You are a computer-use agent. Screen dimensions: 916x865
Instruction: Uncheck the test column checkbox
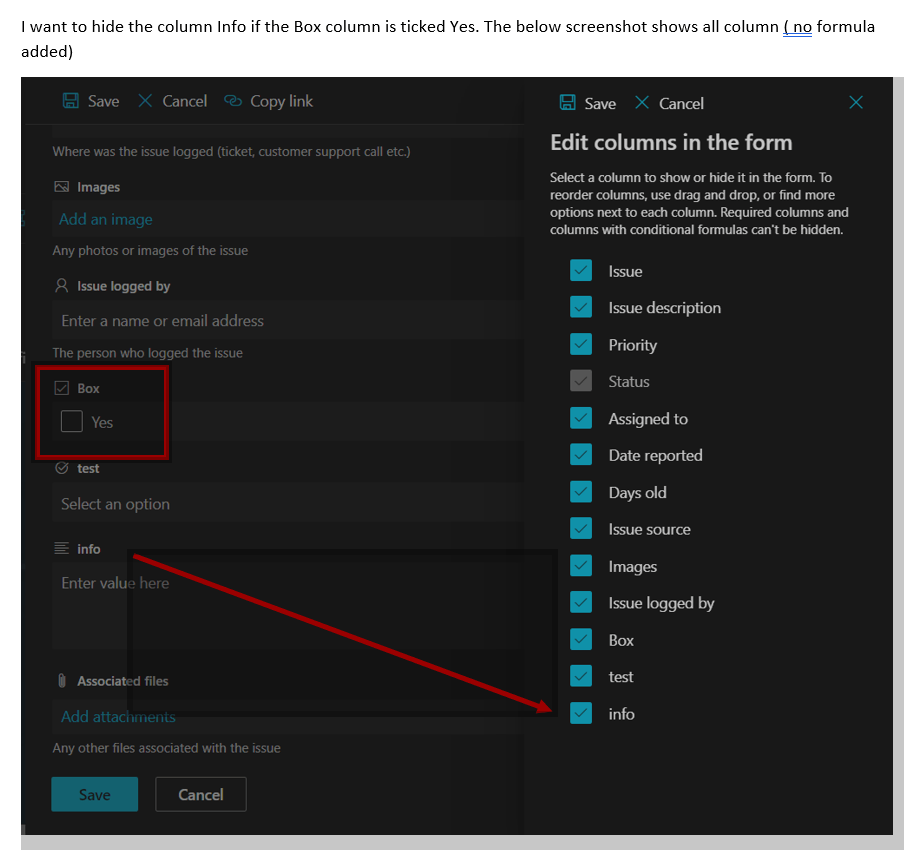[x=581, y=676]
